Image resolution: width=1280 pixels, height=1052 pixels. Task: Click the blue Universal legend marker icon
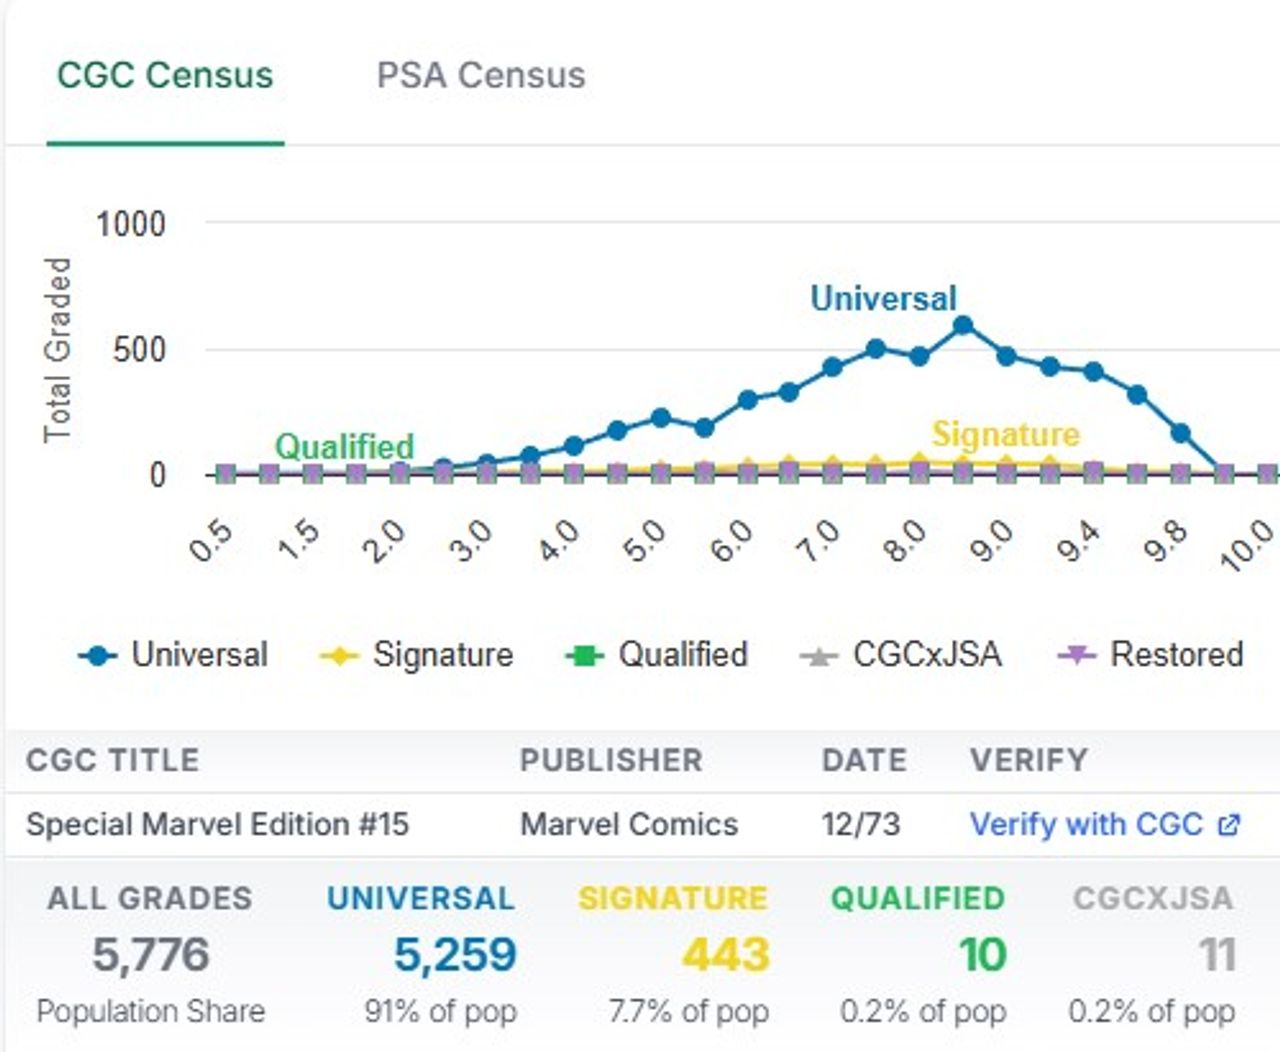click(97, 657)
